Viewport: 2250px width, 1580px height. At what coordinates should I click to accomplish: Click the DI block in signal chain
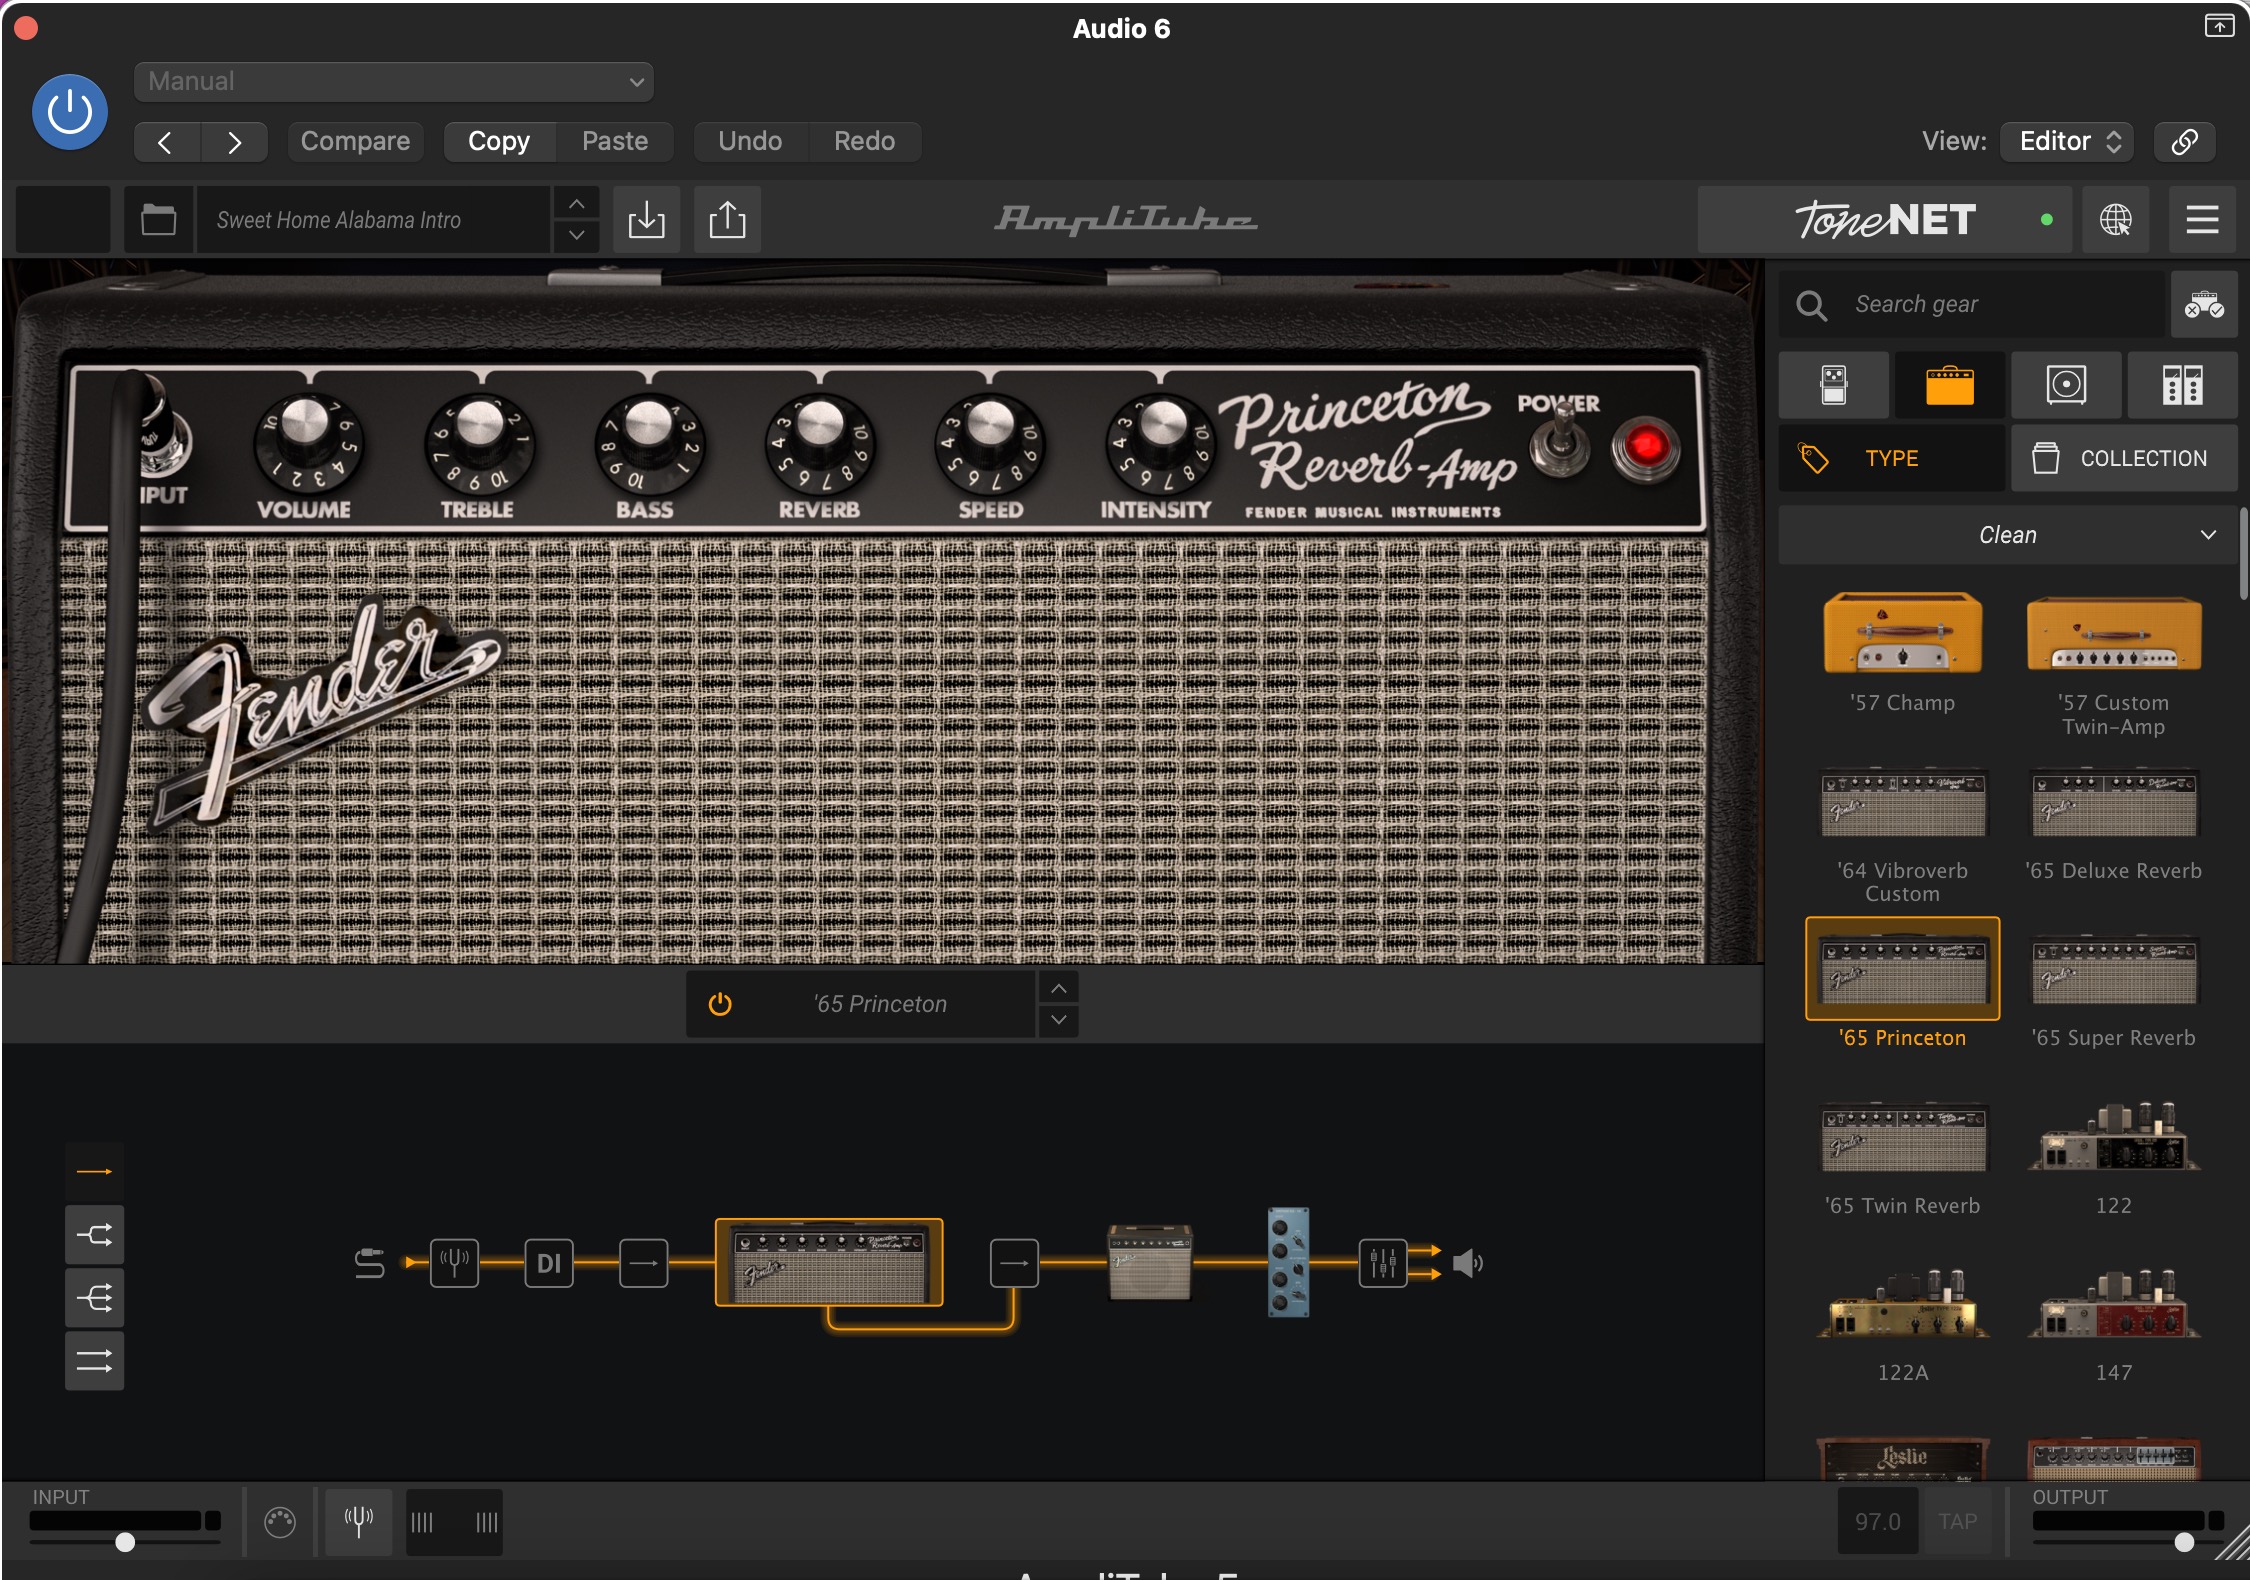click(549, 1263)
